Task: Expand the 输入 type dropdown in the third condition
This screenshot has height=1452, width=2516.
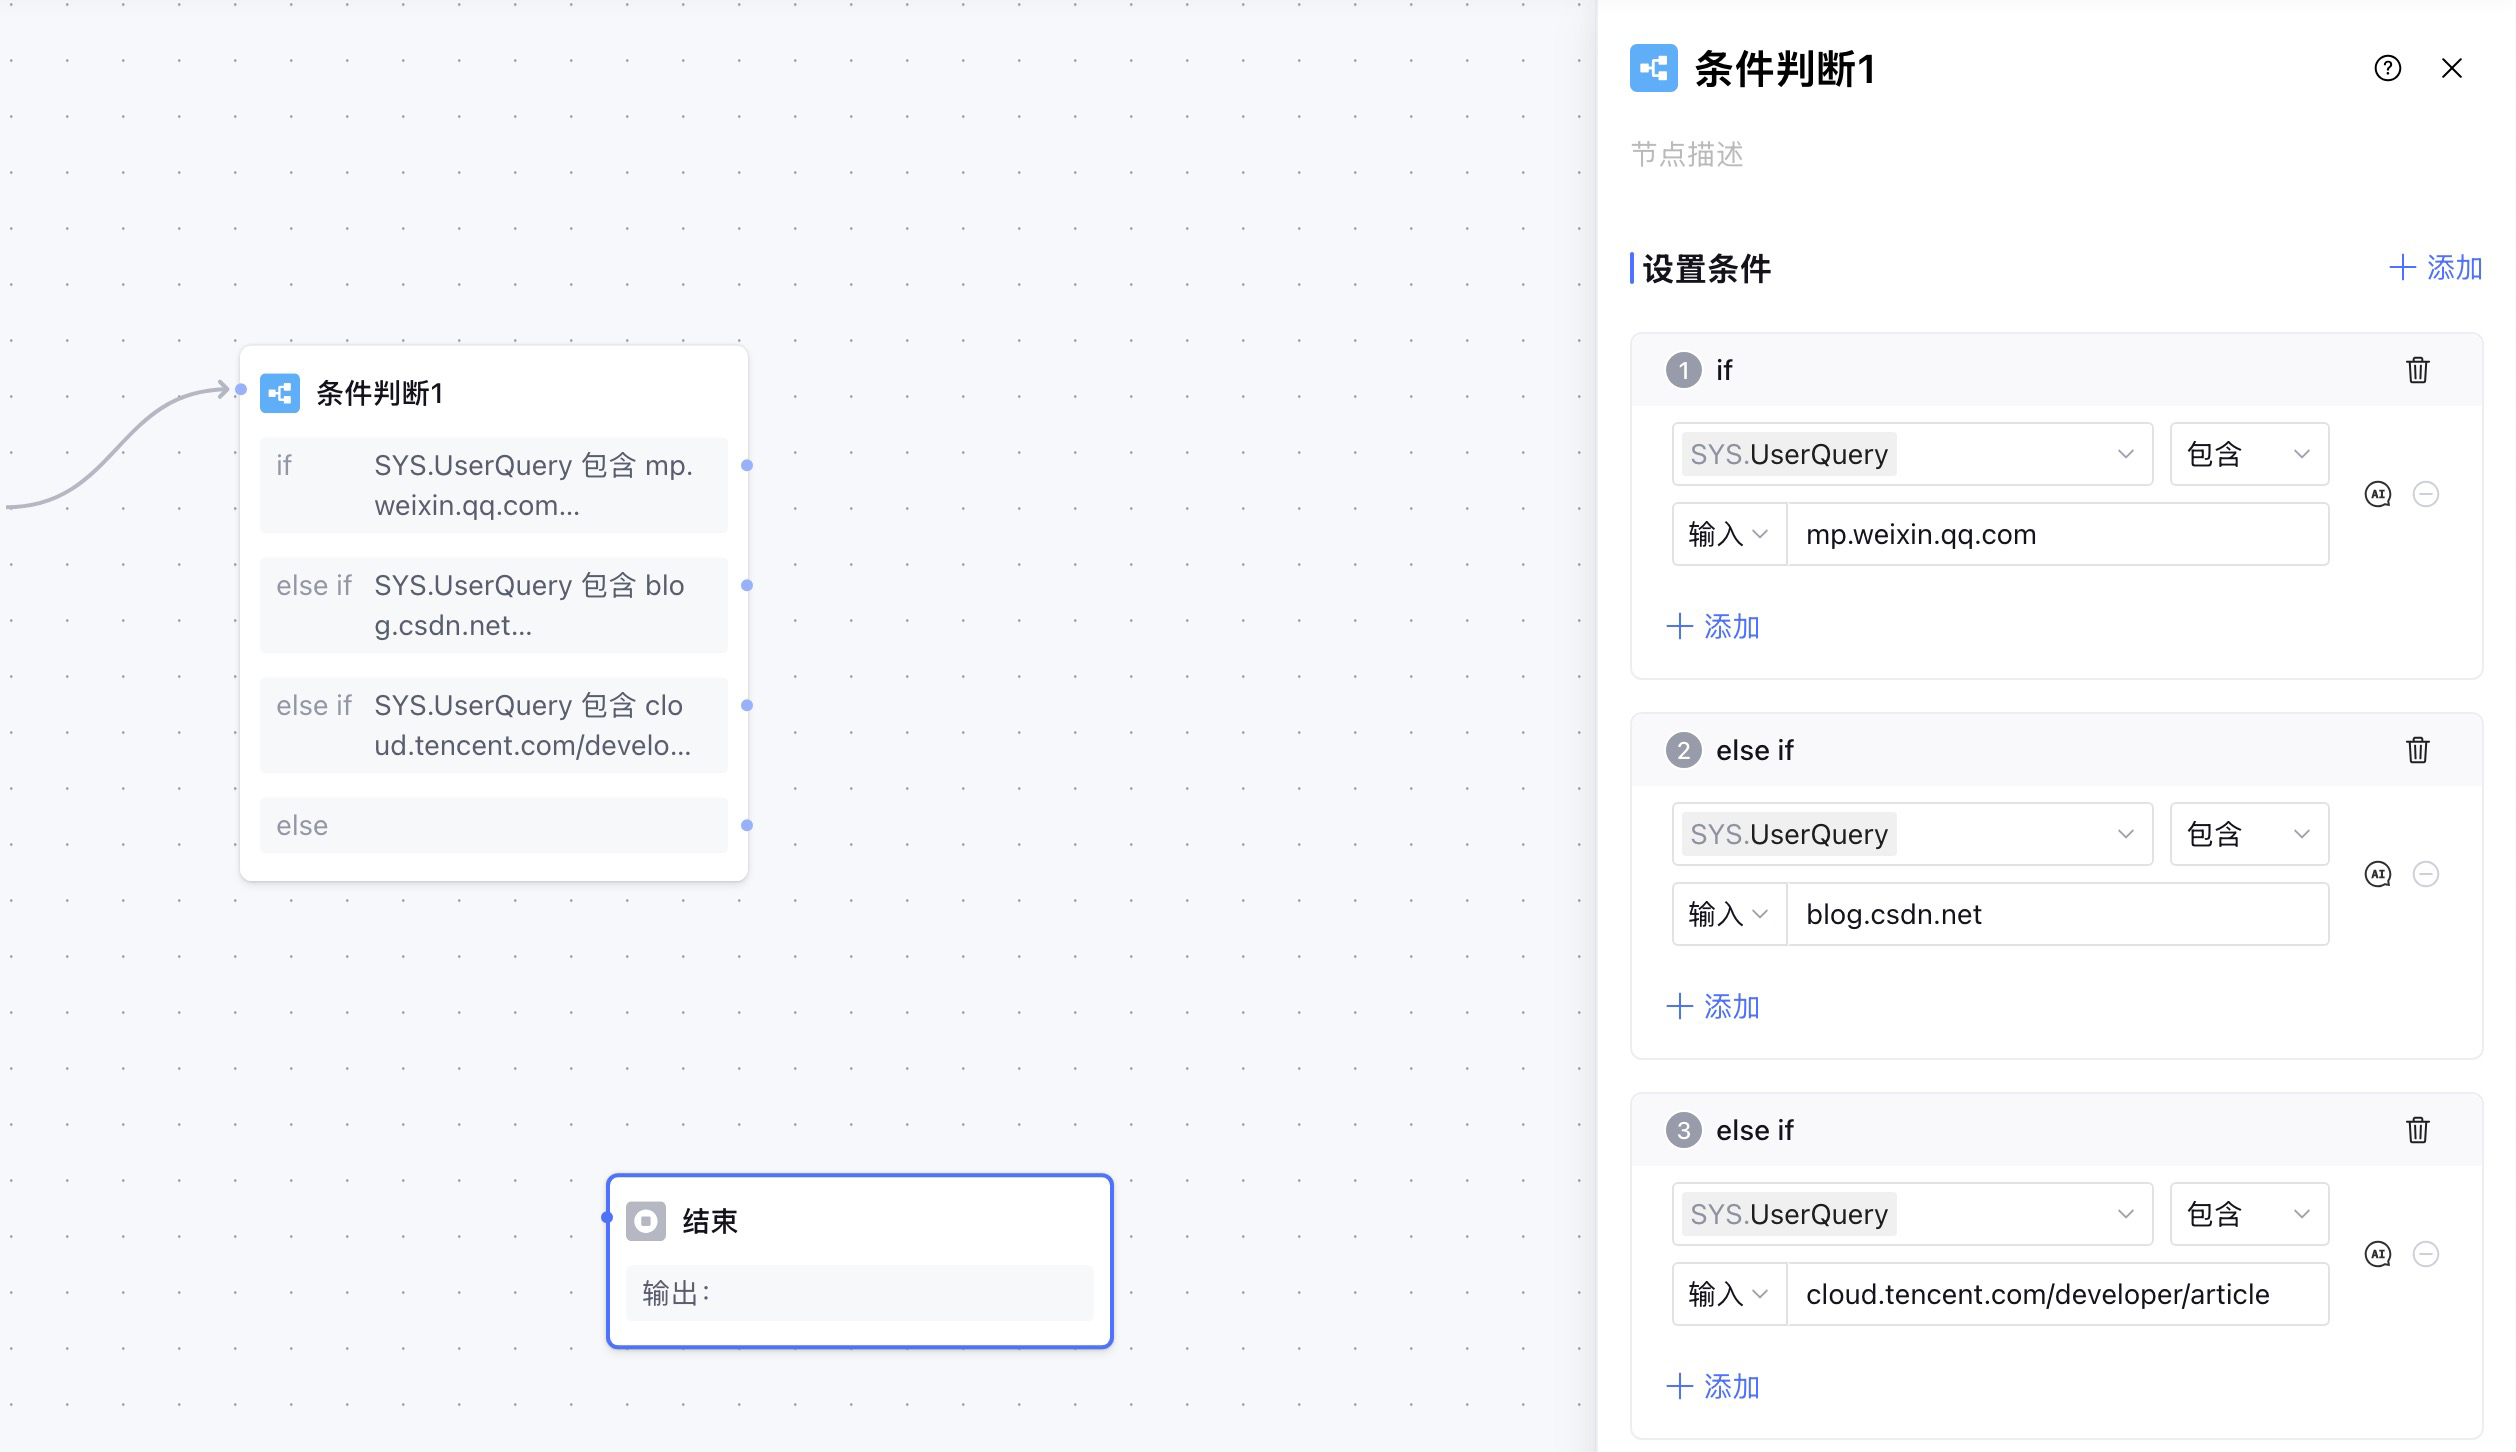Action: [1728, 1294]
